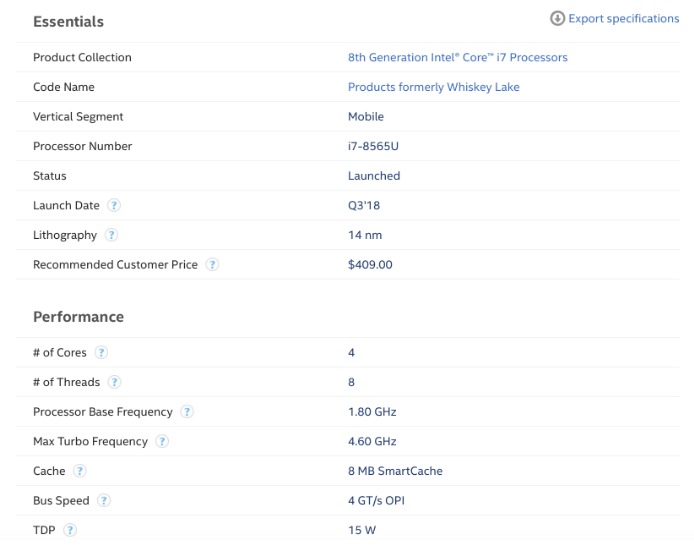The height and width of the screenshot is (545, 694).
Task: Select the Processor Base Frequency label
Action: [x=103, y=412]
